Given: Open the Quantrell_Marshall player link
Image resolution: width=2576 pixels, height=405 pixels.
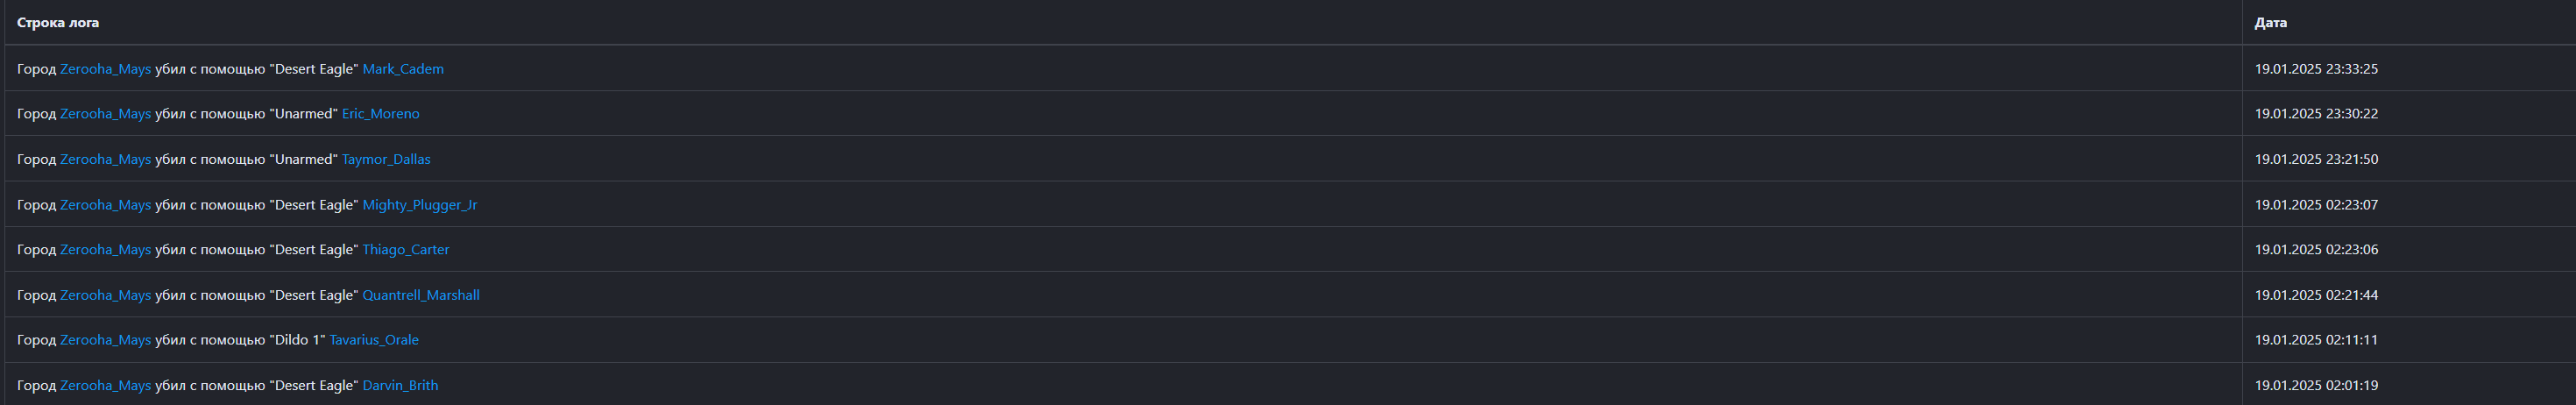Looking at the screenshot, I should coord(420,295).
